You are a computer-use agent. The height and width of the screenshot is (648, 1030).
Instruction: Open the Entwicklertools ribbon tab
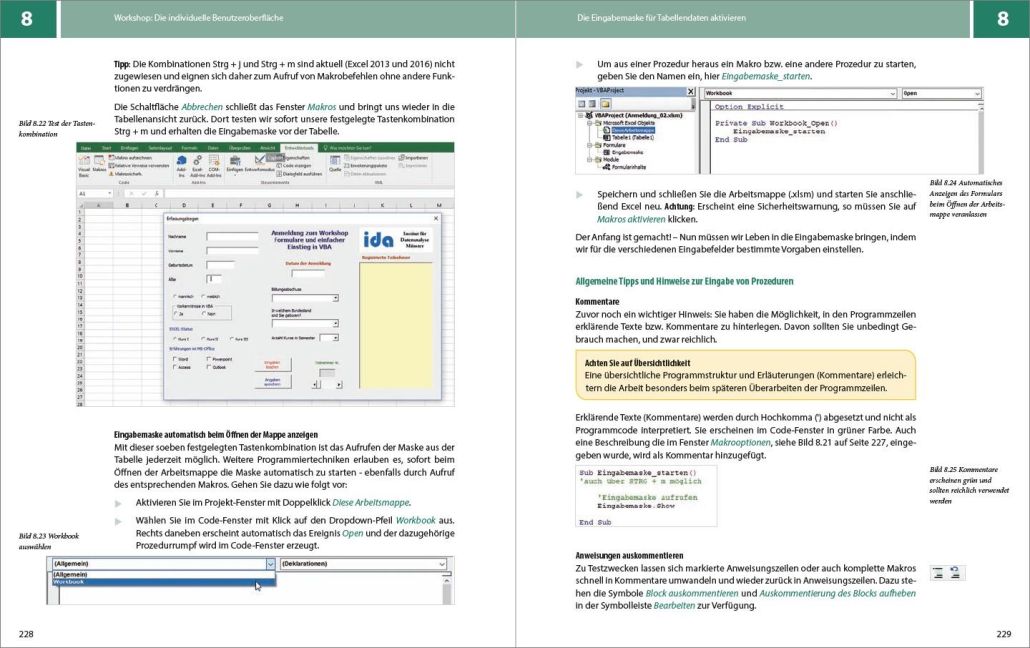[x=297, y=147]
